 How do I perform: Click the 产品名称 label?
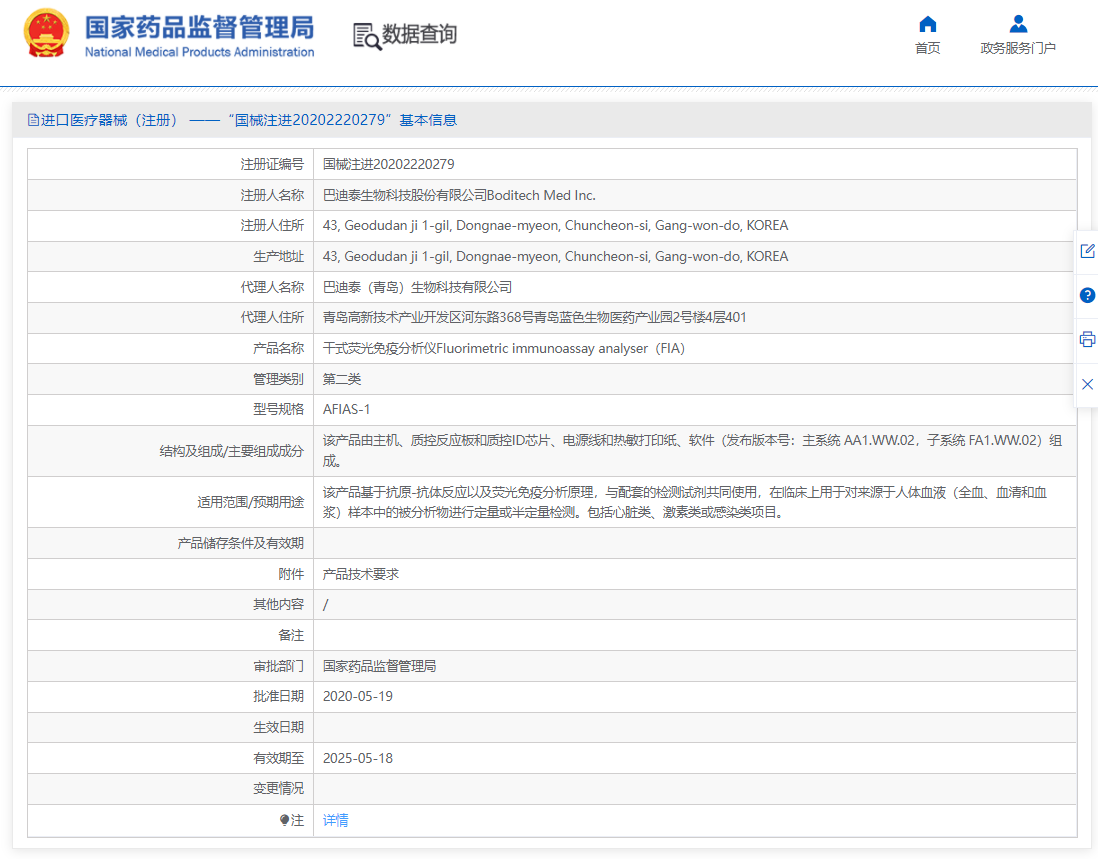click(279, 348)
